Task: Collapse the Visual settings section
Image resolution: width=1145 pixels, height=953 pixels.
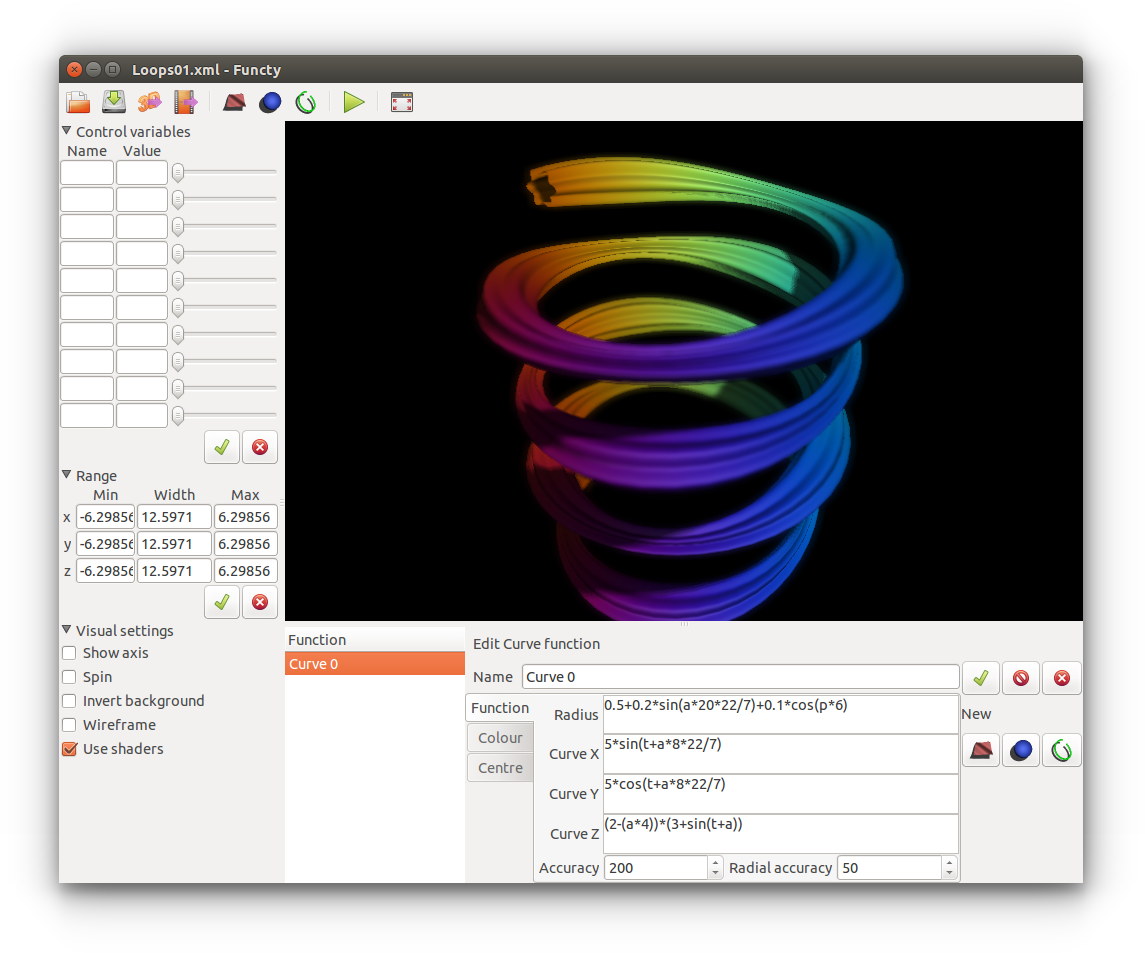Action: [x=67, y=631]
